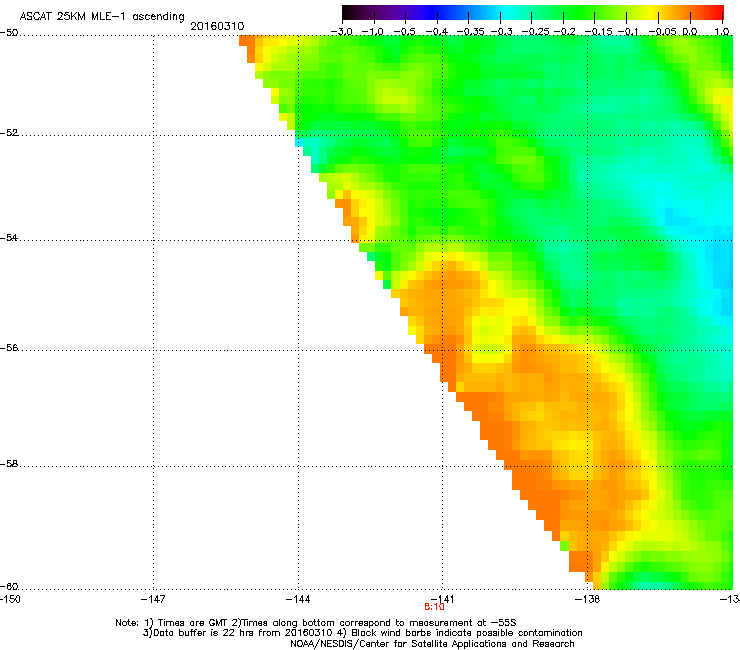Click the colorbar label -0.4
This screenshot has width=740, height=650.
[437, 32]
